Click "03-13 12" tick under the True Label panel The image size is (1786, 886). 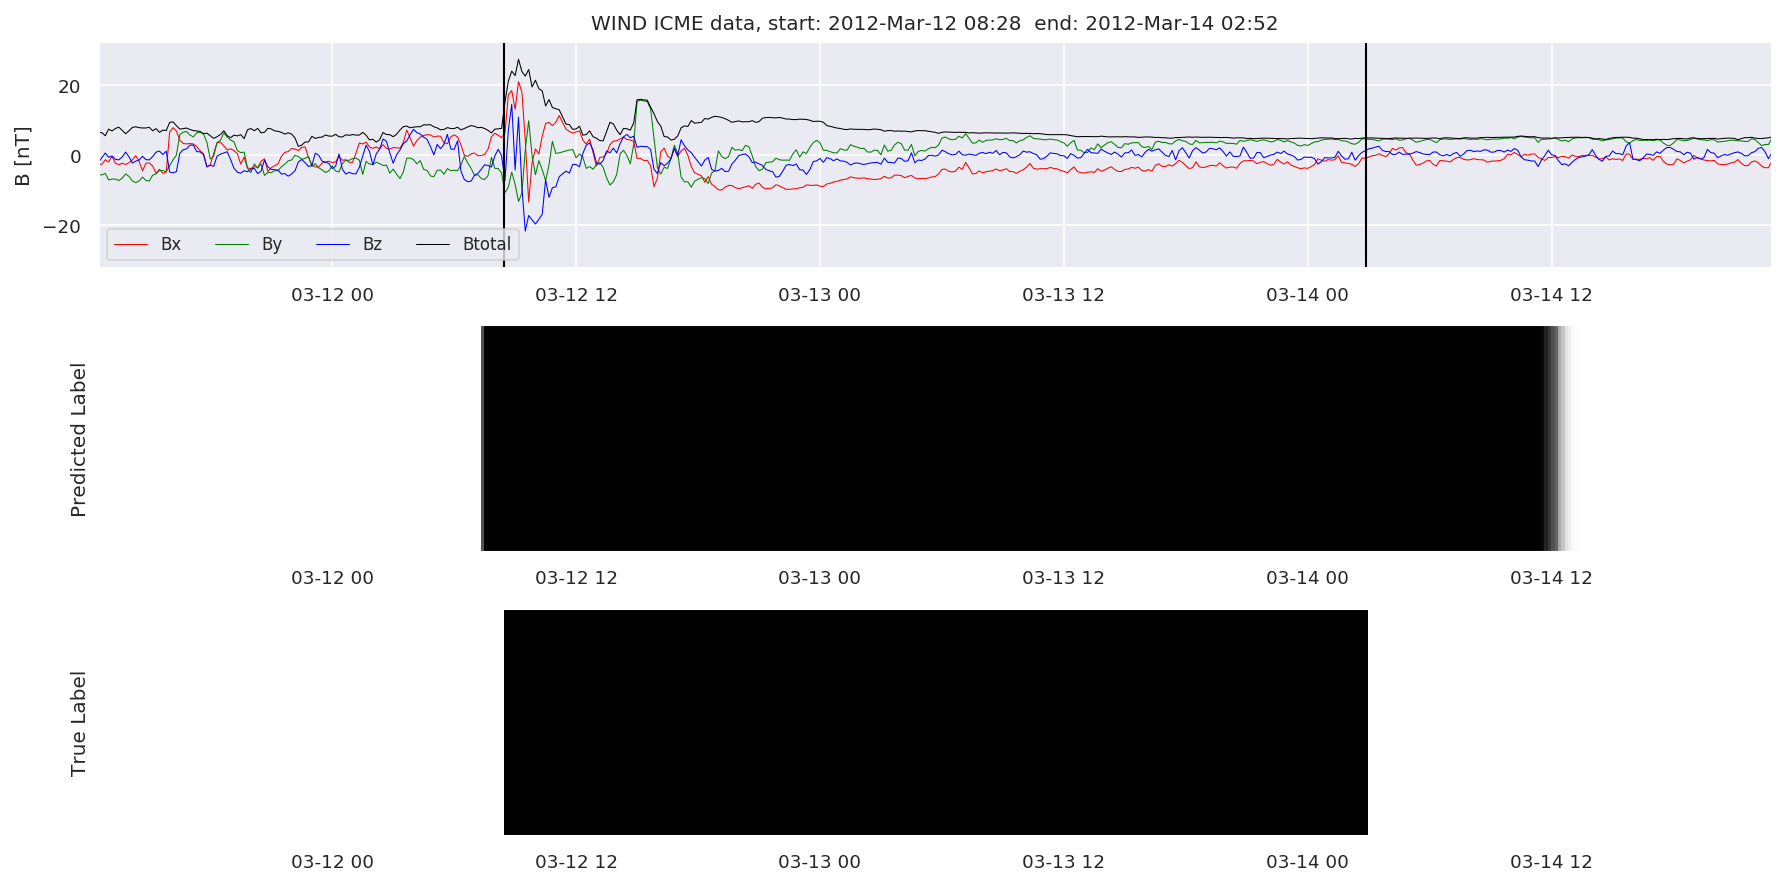1063,862
